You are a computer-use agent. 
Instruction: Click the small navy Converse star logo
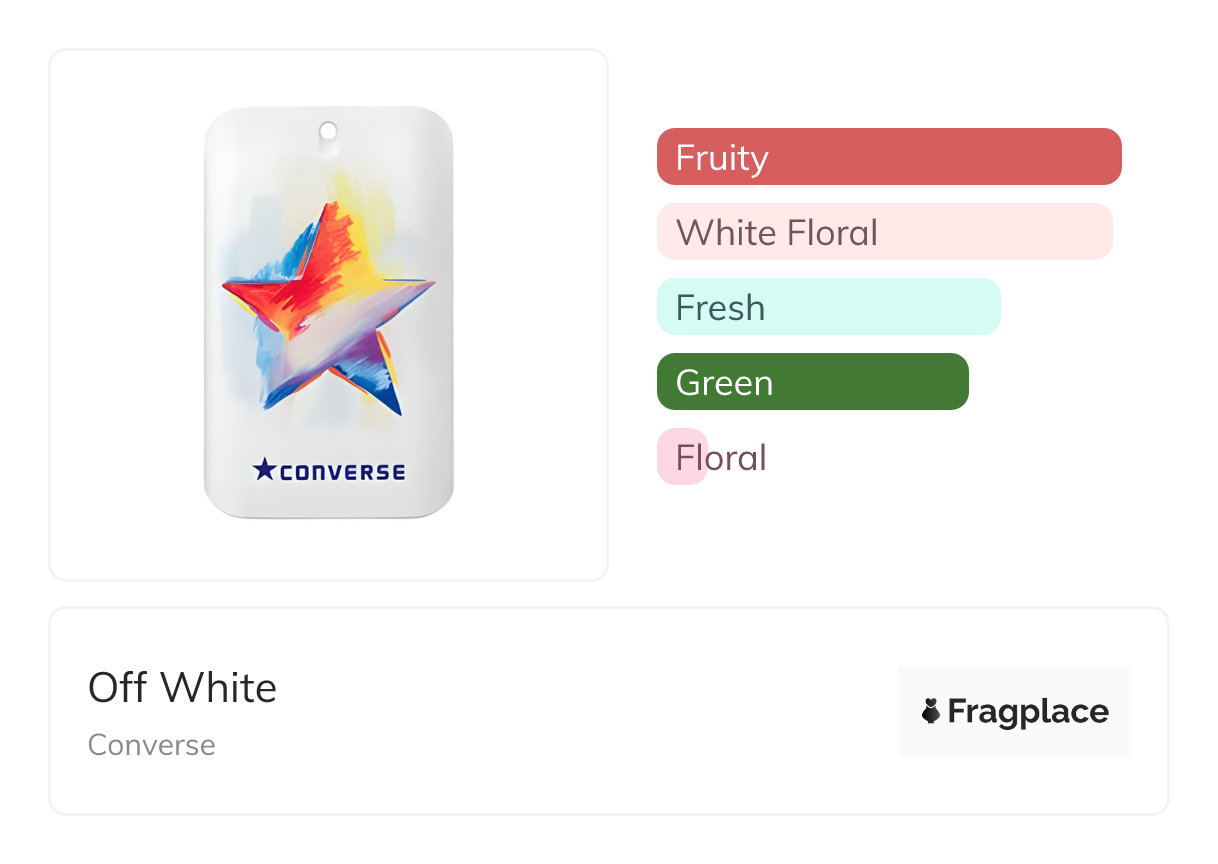pyautogui.click(x=263, y=469)
